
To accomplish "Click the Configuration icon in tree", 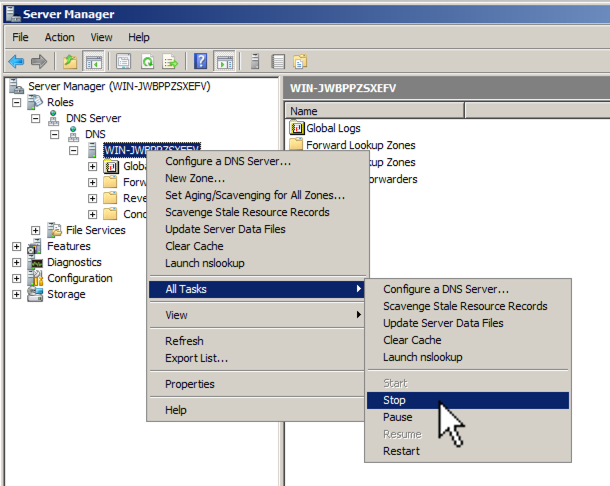I will point(35,278).
